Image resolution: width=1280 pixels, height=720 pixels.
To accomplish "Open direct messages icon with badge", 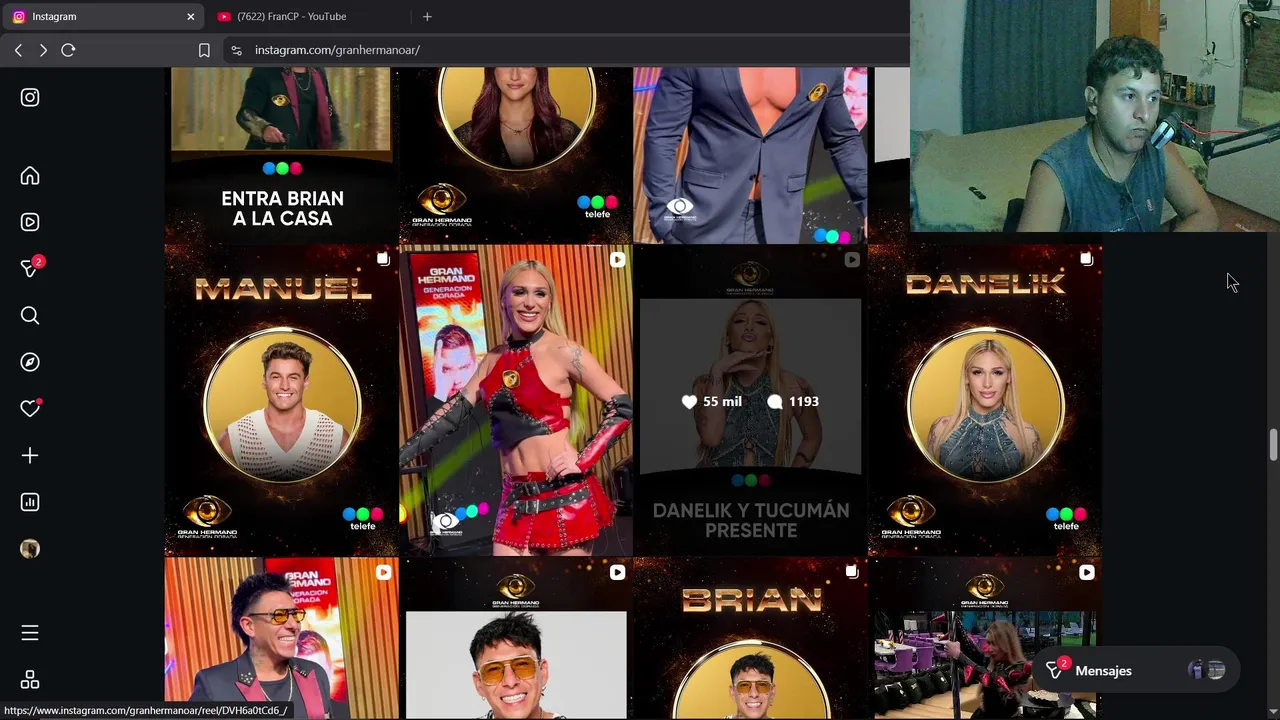I will point(31,267).
